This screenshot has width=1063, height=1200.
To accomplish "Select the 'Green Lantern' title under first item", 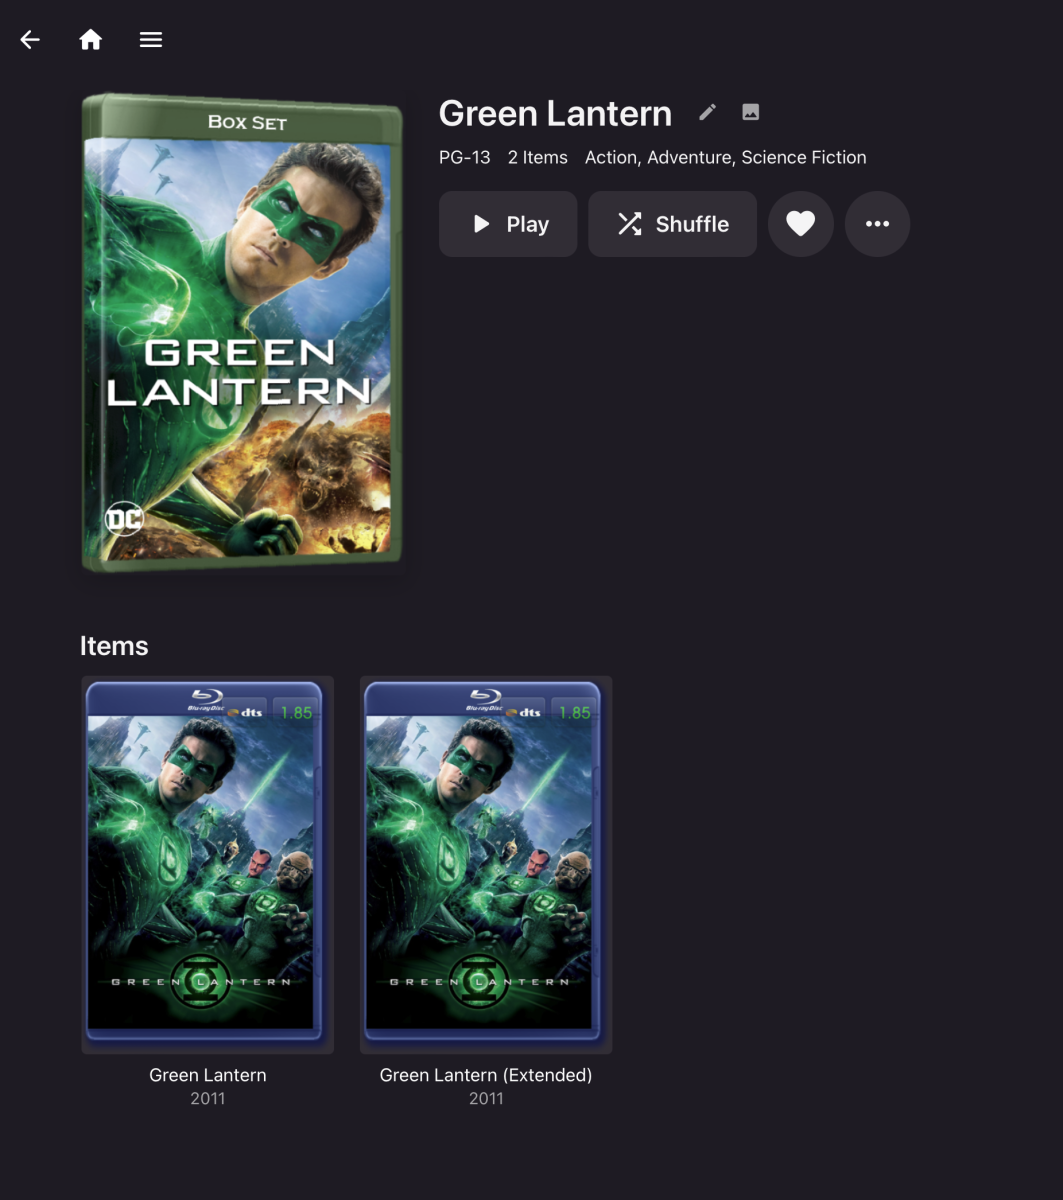I will [208, 1075].
